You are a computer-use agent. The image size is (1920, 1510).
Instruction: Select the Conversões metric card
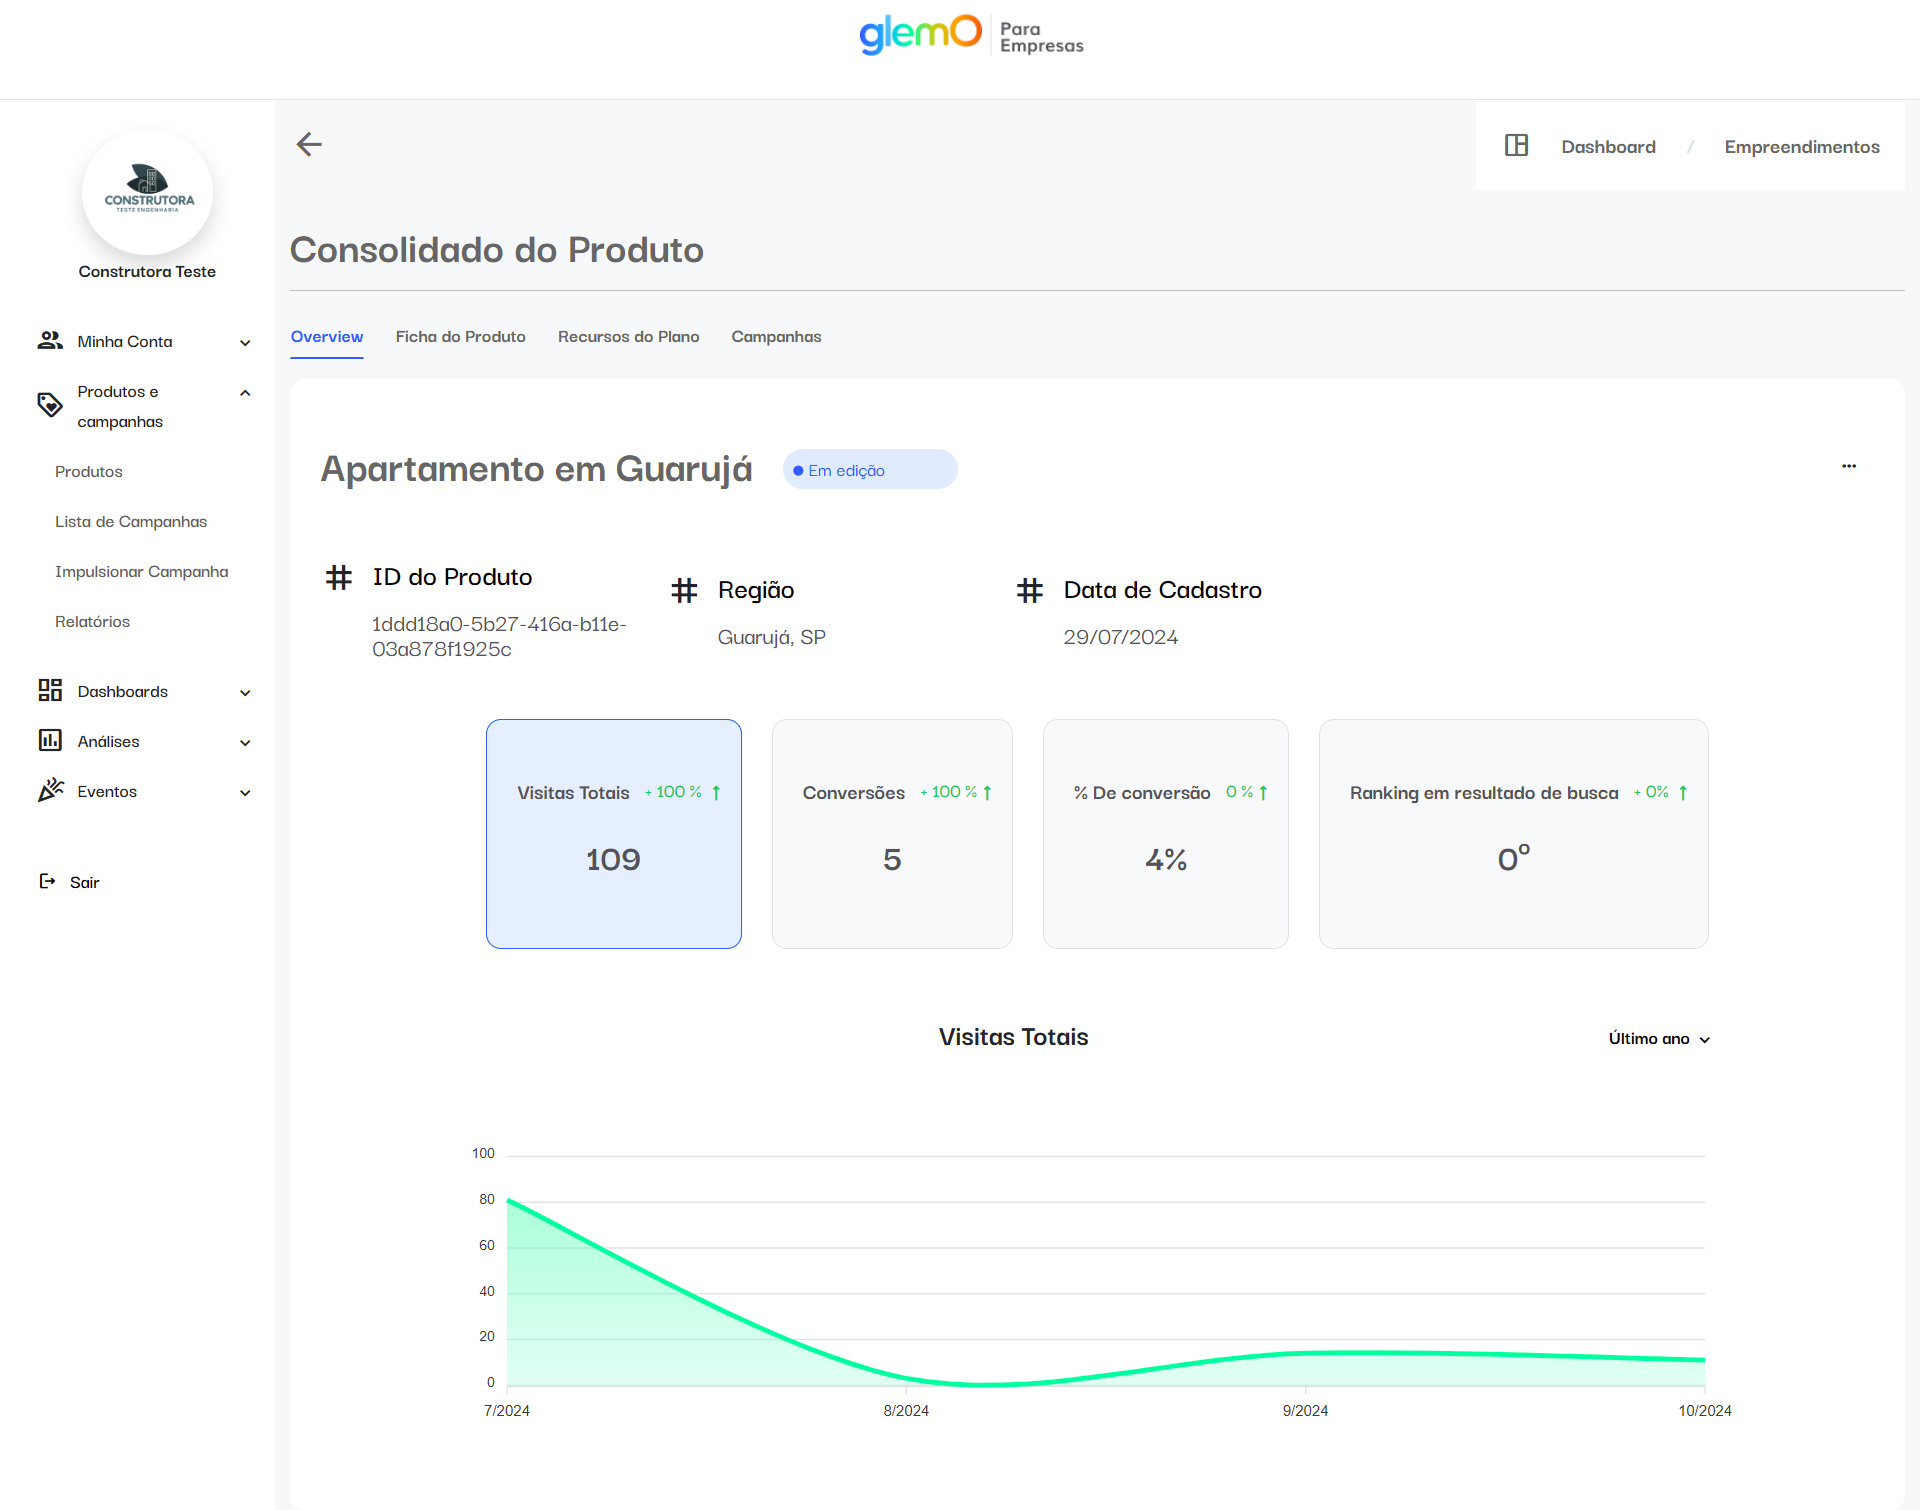coord(891,833)
